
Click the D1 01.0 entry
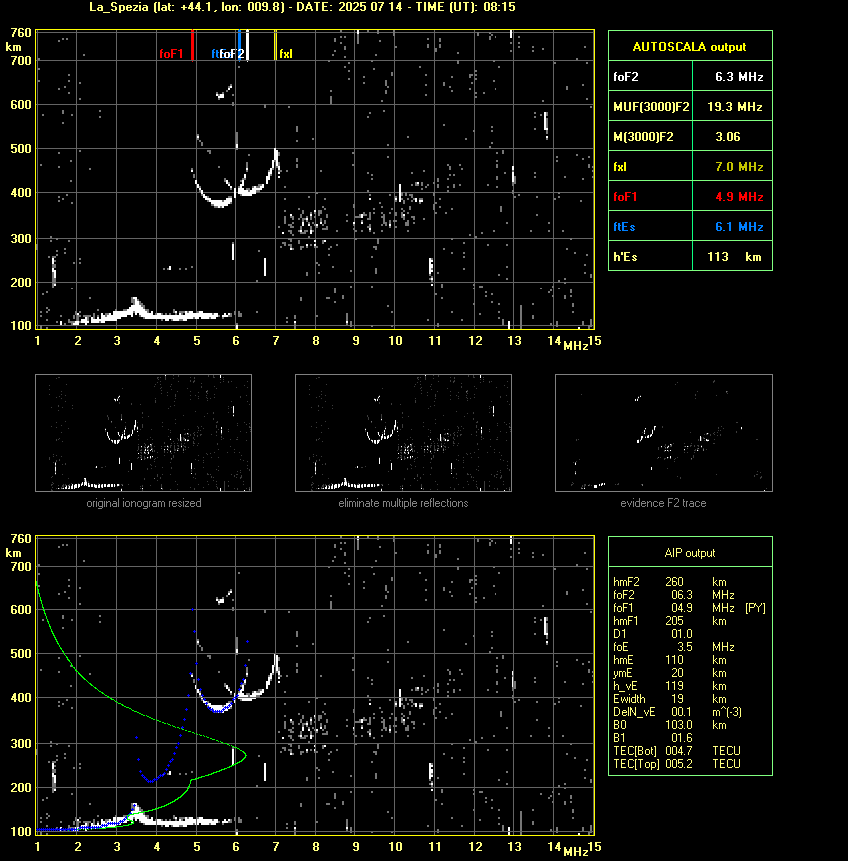pos(653,634)
